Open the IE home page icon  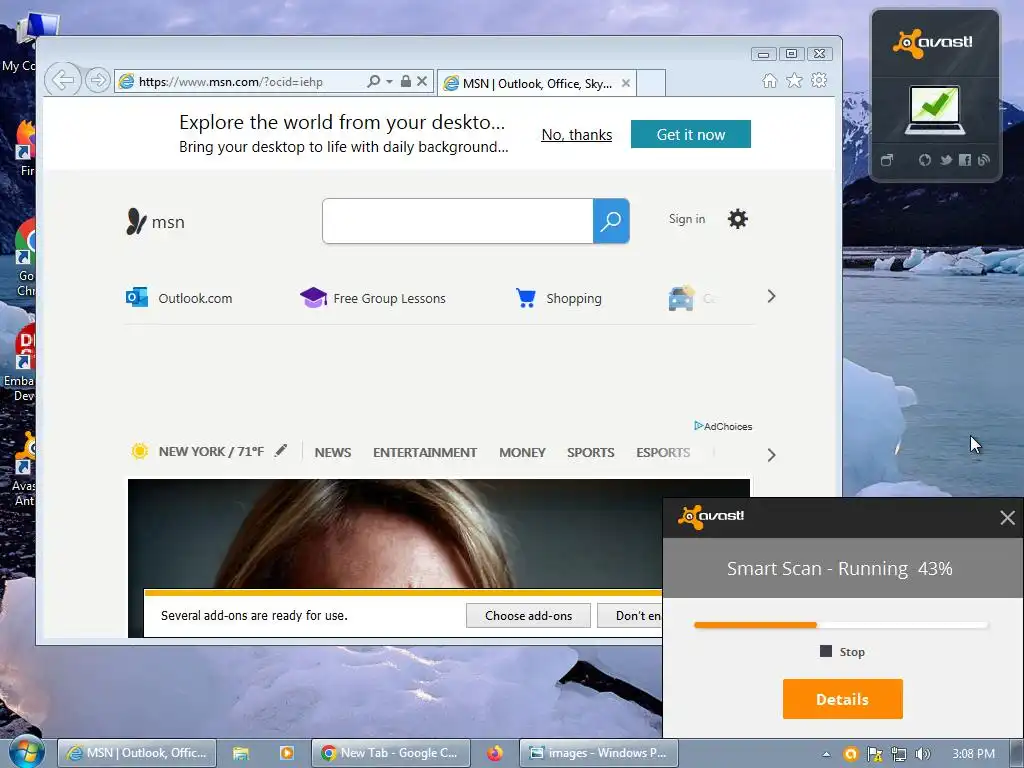pos(770,80)
